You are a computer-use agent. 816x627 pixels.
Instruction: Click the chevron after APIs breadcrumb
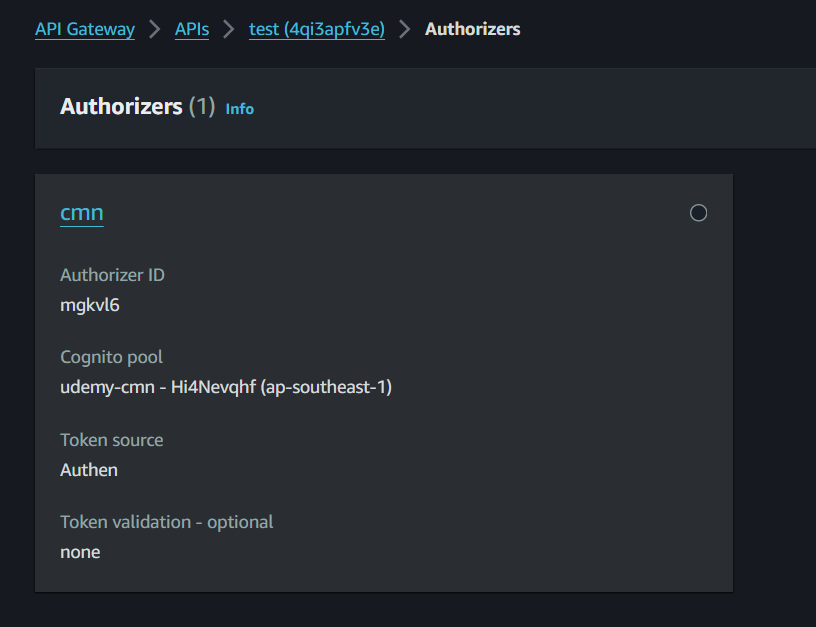[229, 29]
